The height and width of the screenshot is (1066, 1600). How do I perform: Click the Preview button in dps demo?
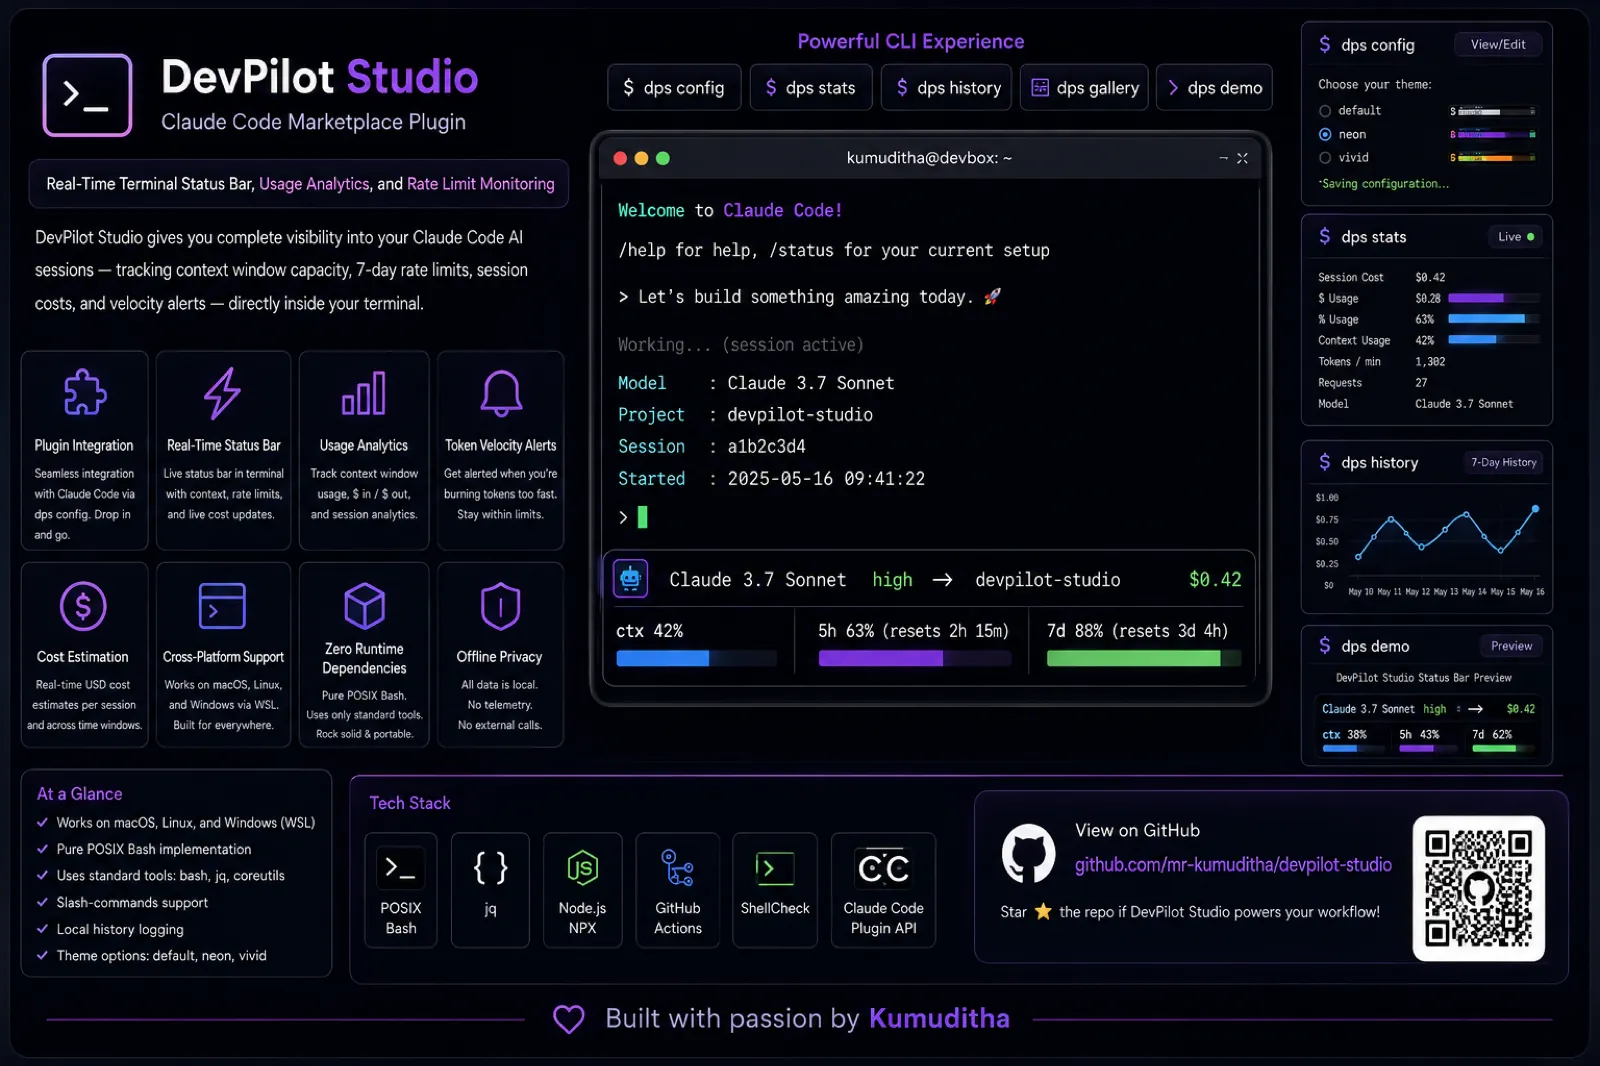tap(1511, 646)
